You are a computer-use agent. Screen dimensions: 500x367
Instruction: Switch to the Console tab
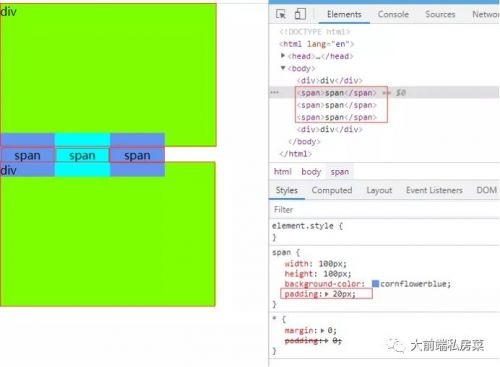(393, 14)
